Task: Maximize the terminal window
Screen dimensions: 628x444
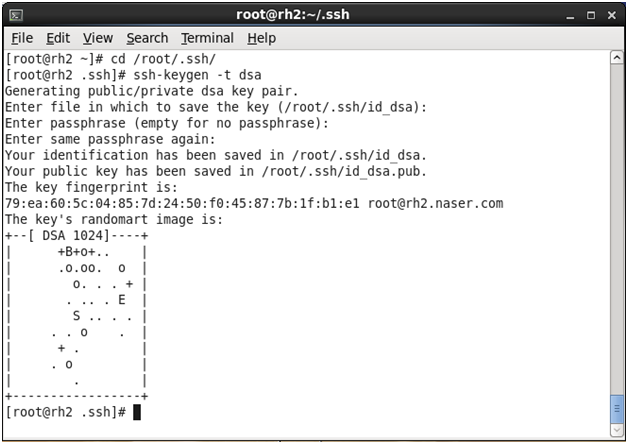Action: 590,14
